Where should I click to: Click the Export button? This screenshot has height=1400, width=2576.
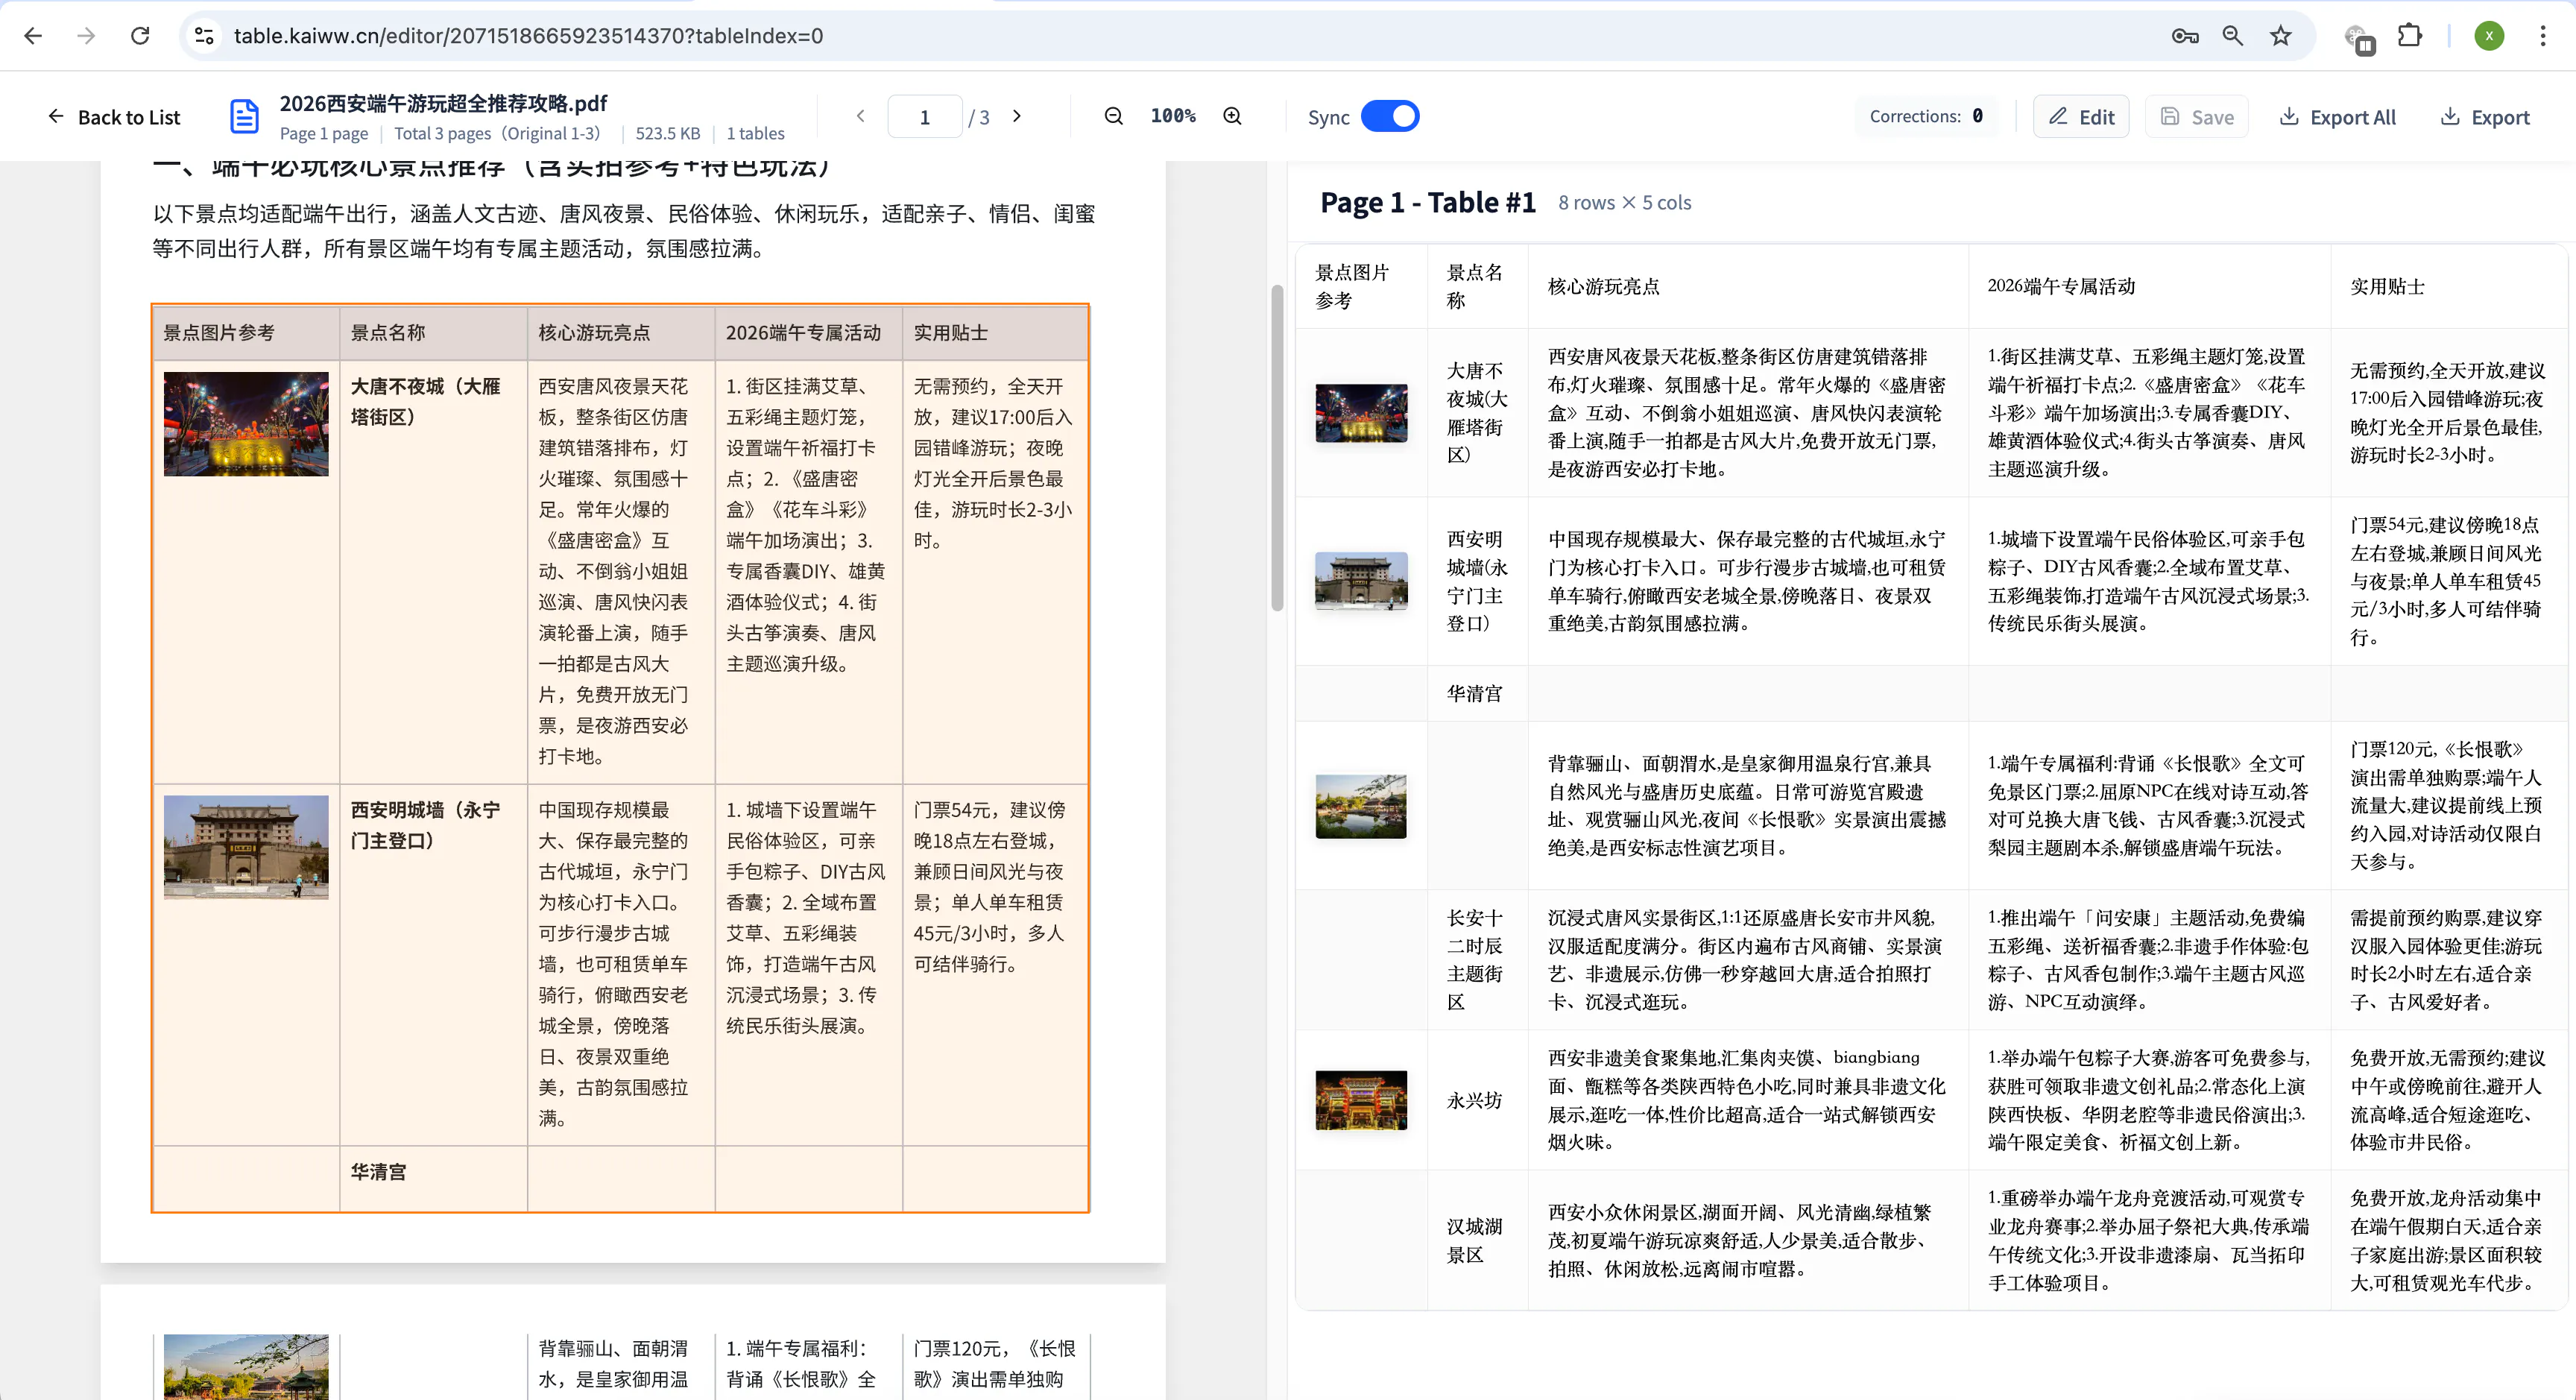pyautogui.click(x=2485, y=117)
